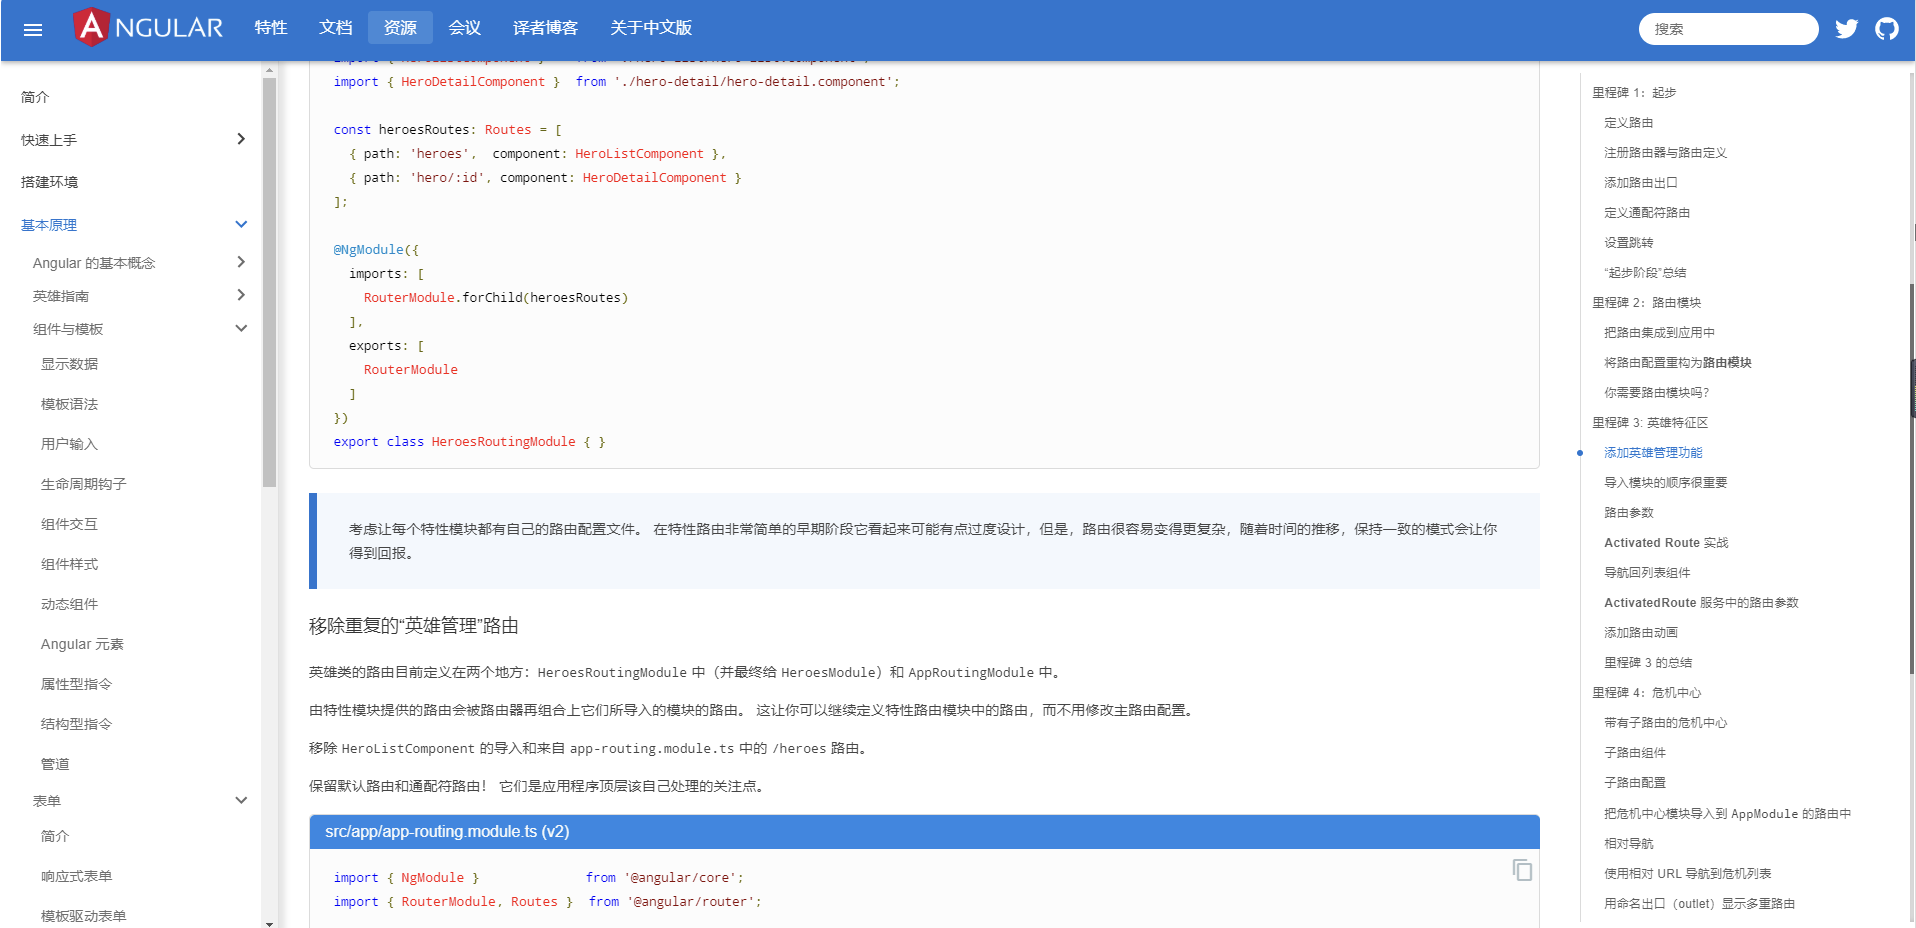The width and height of the screenshot is (1916, 928).
Task: Click the Angular logo
Action: pos(148,27)
